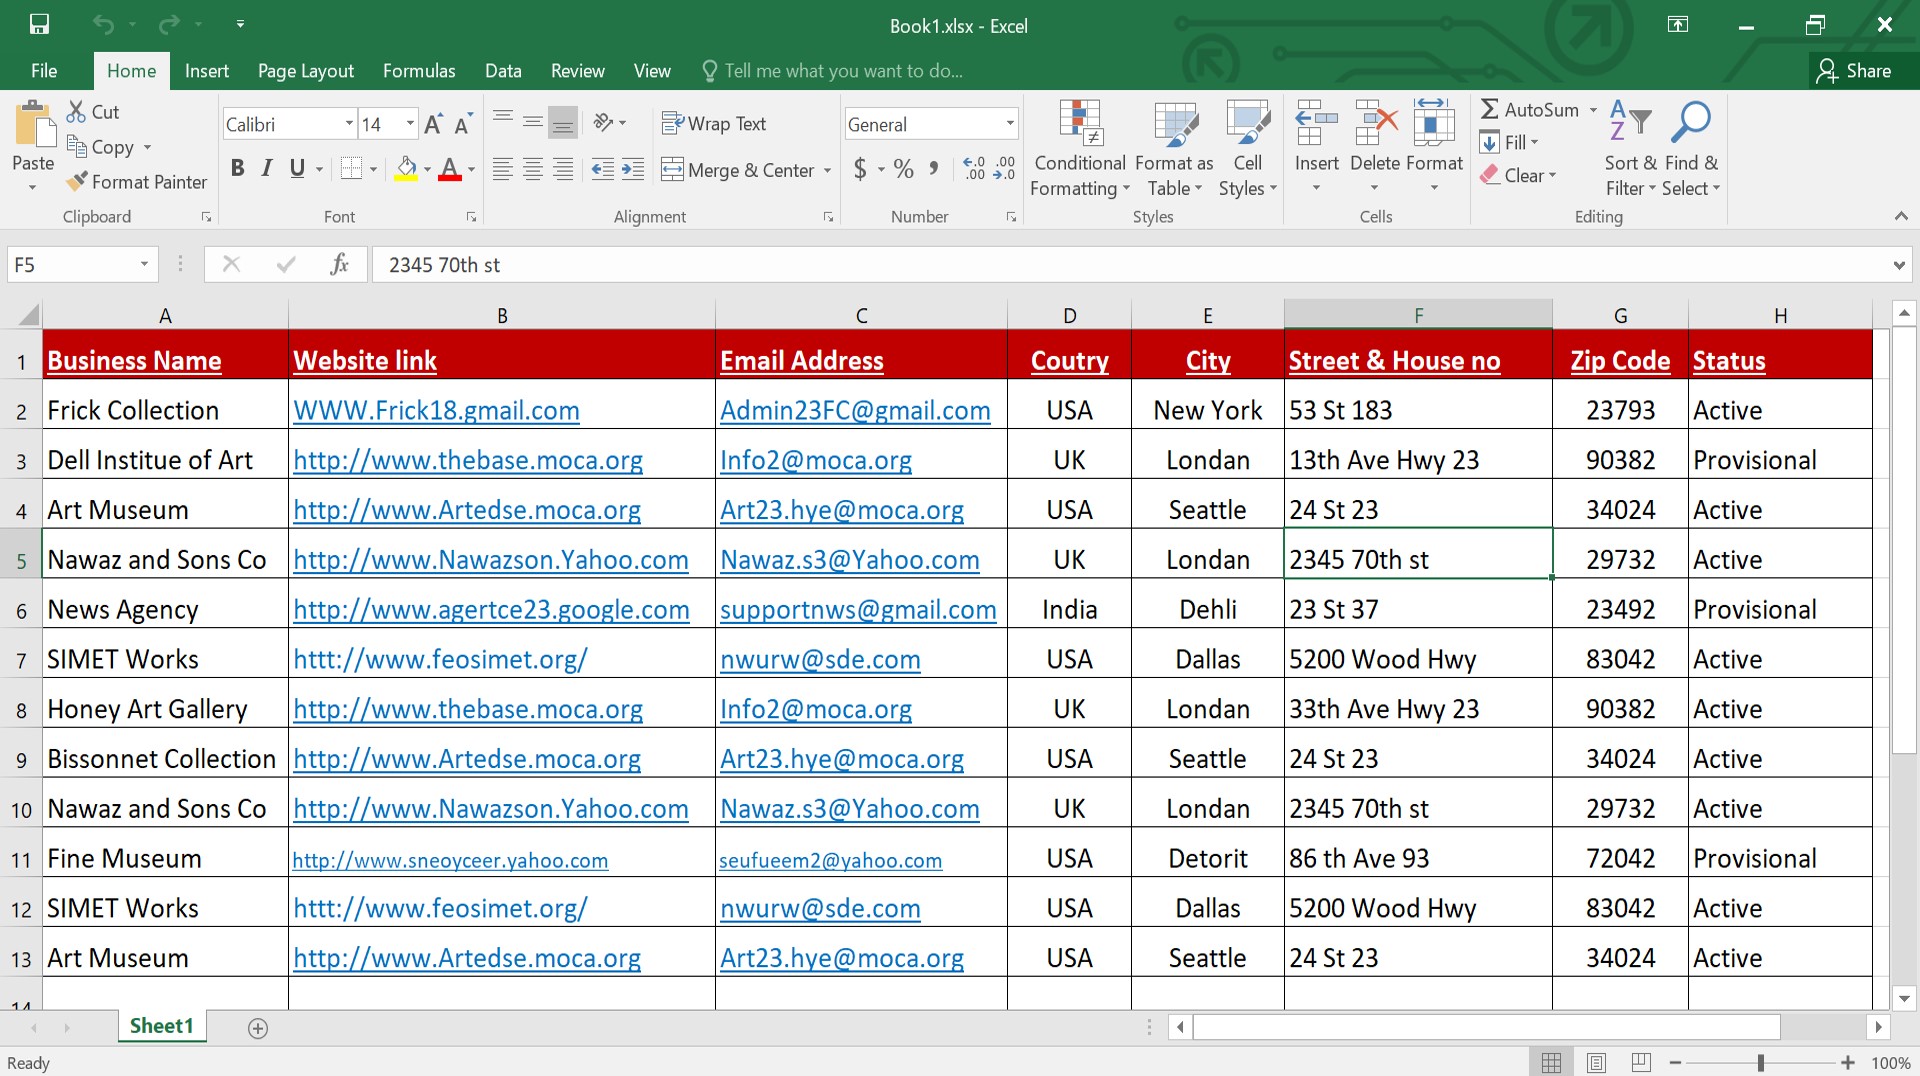Collapse the ribbon with the chevron arrow

[1901, 215]
